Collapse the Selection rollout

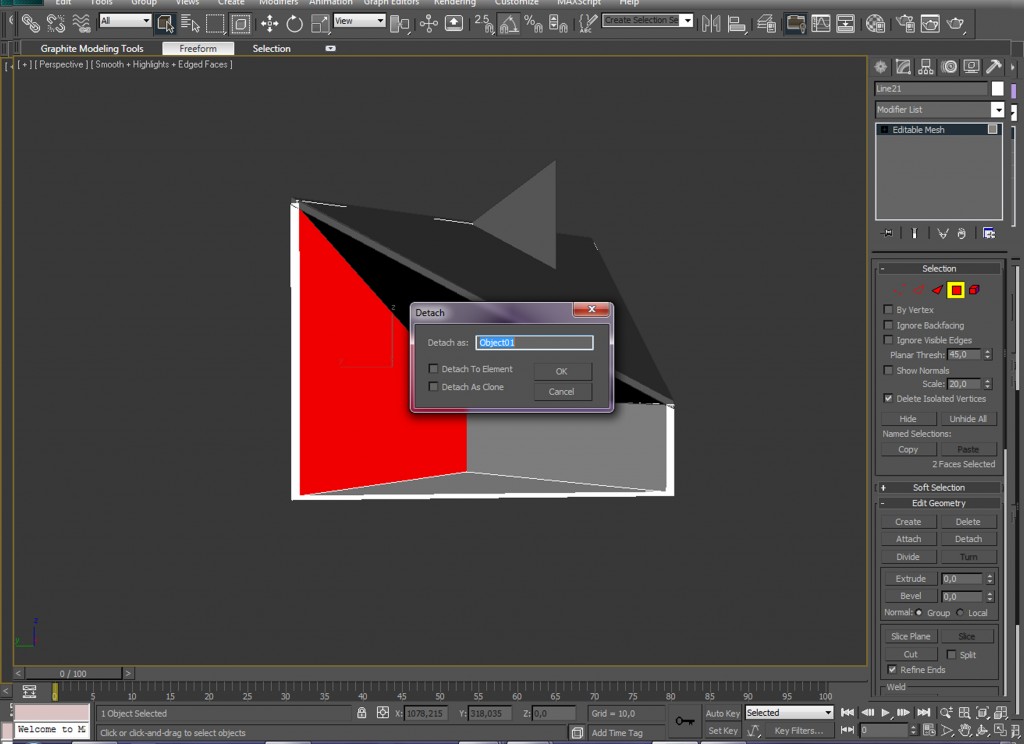click(x=938, y=268)
